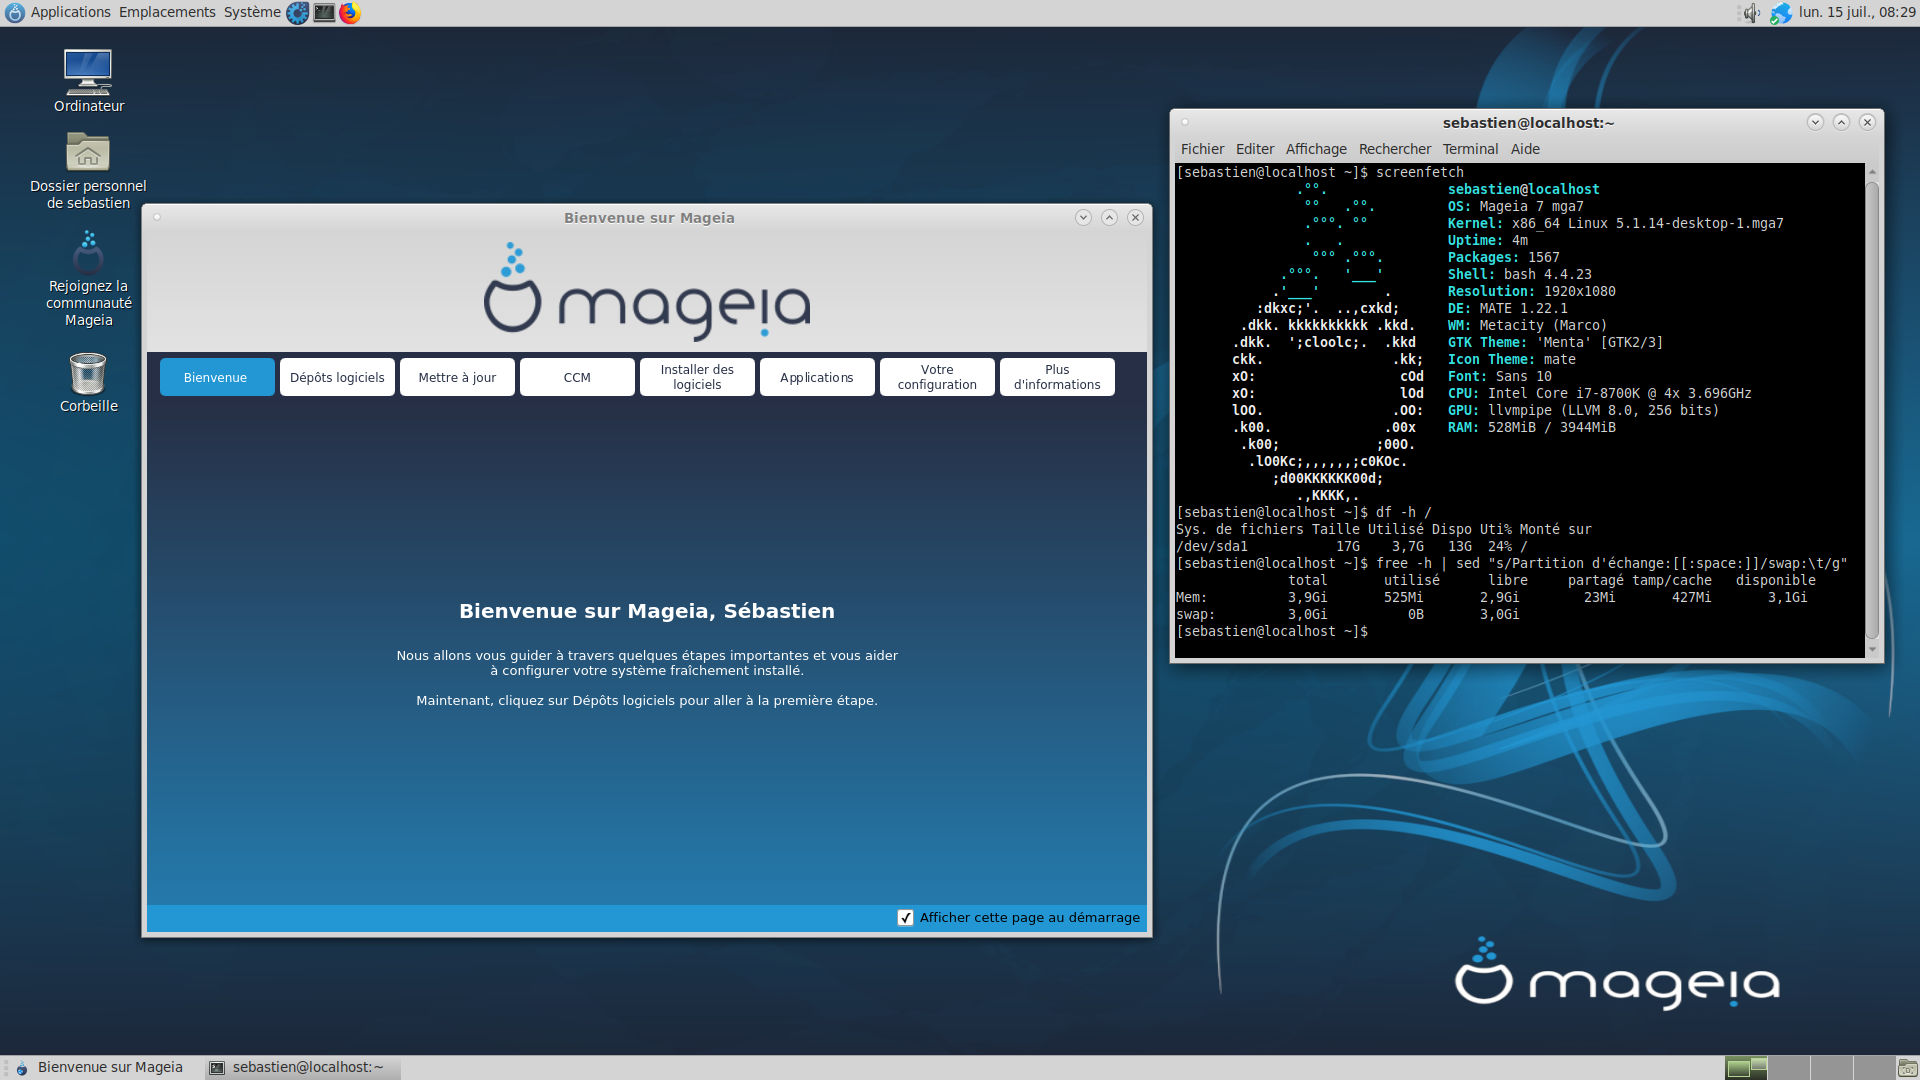Open the terminal Aide menu

(1525, 149)
